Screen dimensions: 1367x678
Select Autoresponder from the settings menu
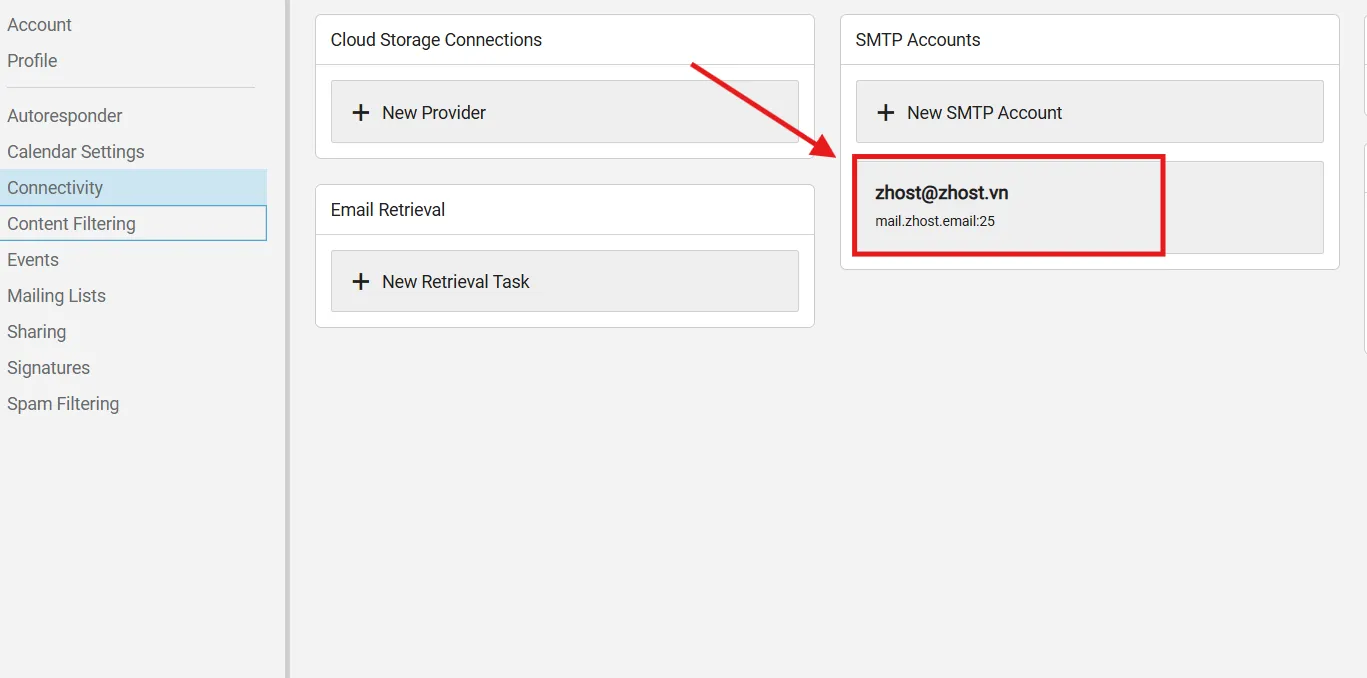click(65, 116)
